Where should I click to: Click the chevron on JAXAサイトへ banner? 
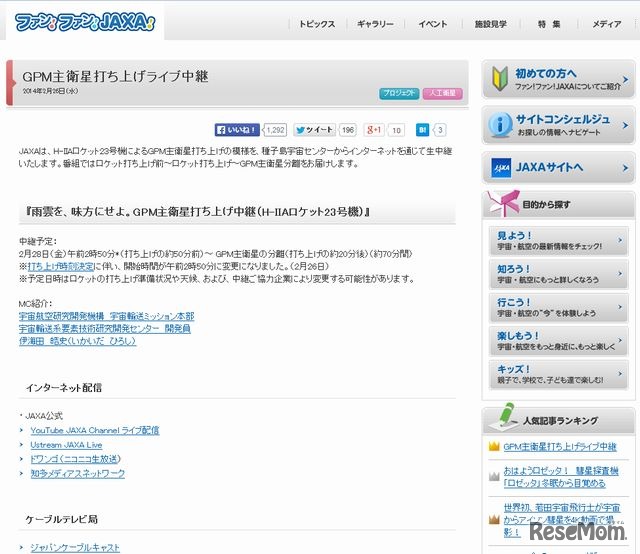(x=625, y=168)
